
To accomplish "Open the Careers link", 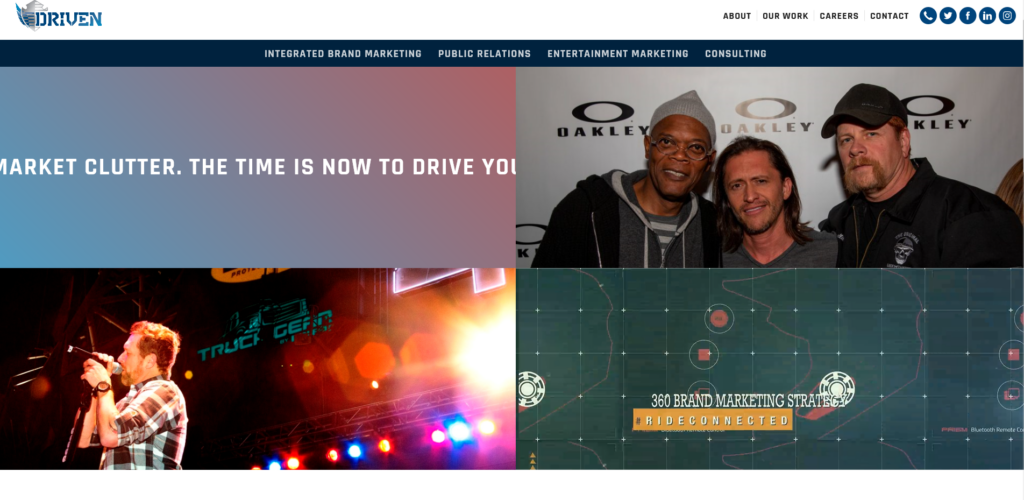I will (839, 16).
